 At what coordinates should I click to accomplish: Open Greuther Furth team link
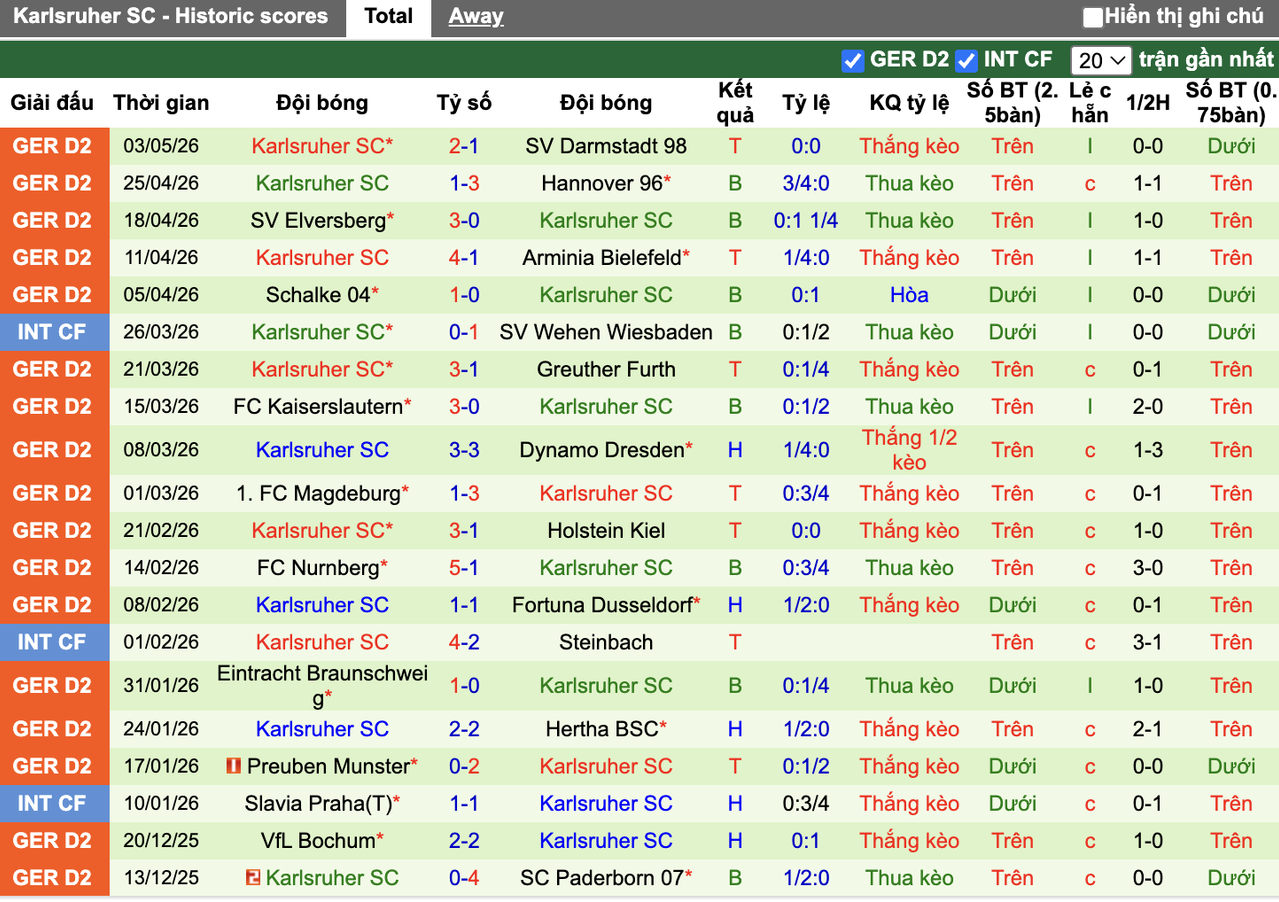coord(606,369)
